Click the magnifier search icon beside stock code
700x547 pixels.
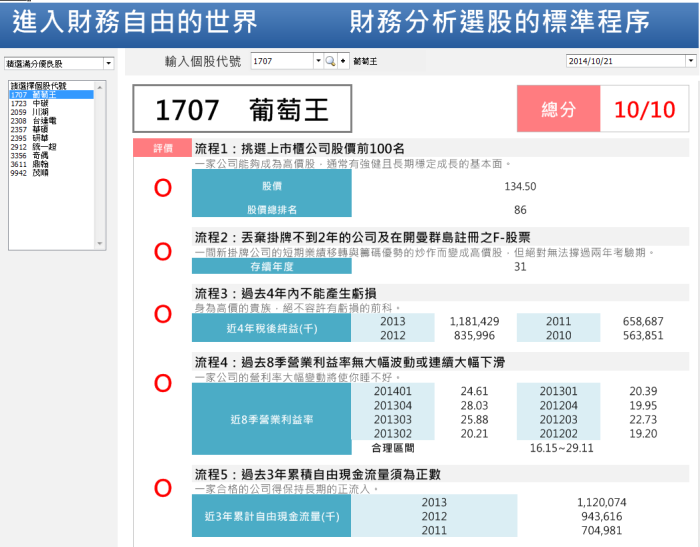pos(330,61)
